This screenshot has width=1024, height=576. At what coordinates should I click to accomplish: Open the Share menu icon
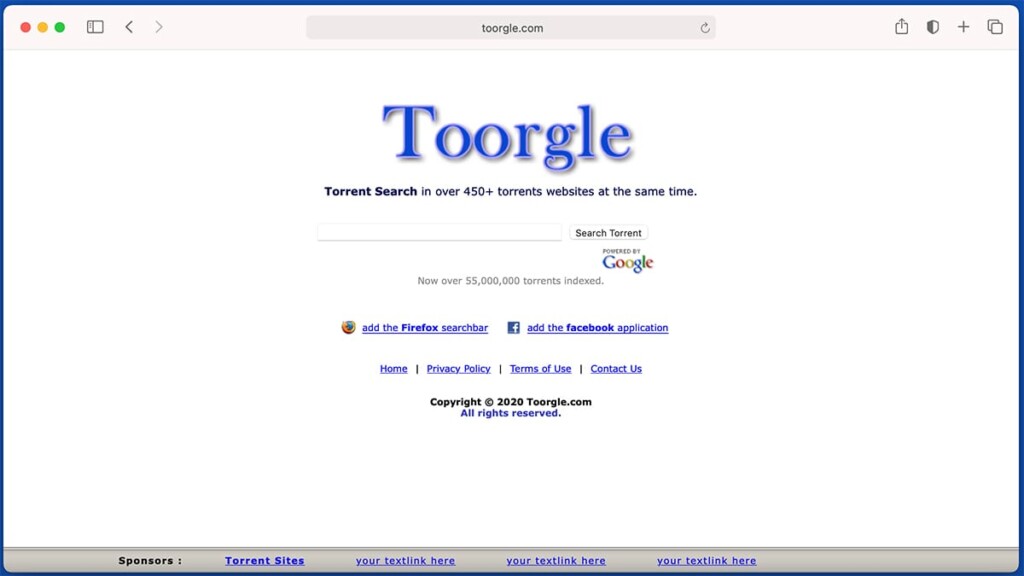pyautogui.click(x=901, y=27)
